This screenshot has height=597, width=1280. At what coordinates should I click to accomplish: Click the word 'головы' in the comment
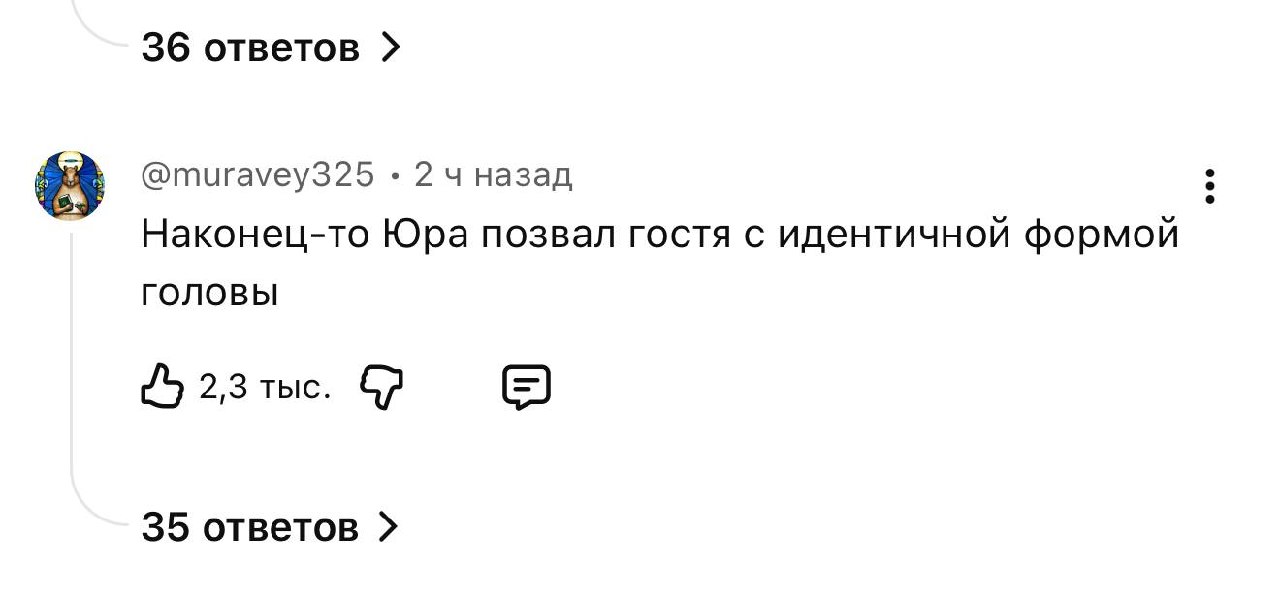click(209, 294)
